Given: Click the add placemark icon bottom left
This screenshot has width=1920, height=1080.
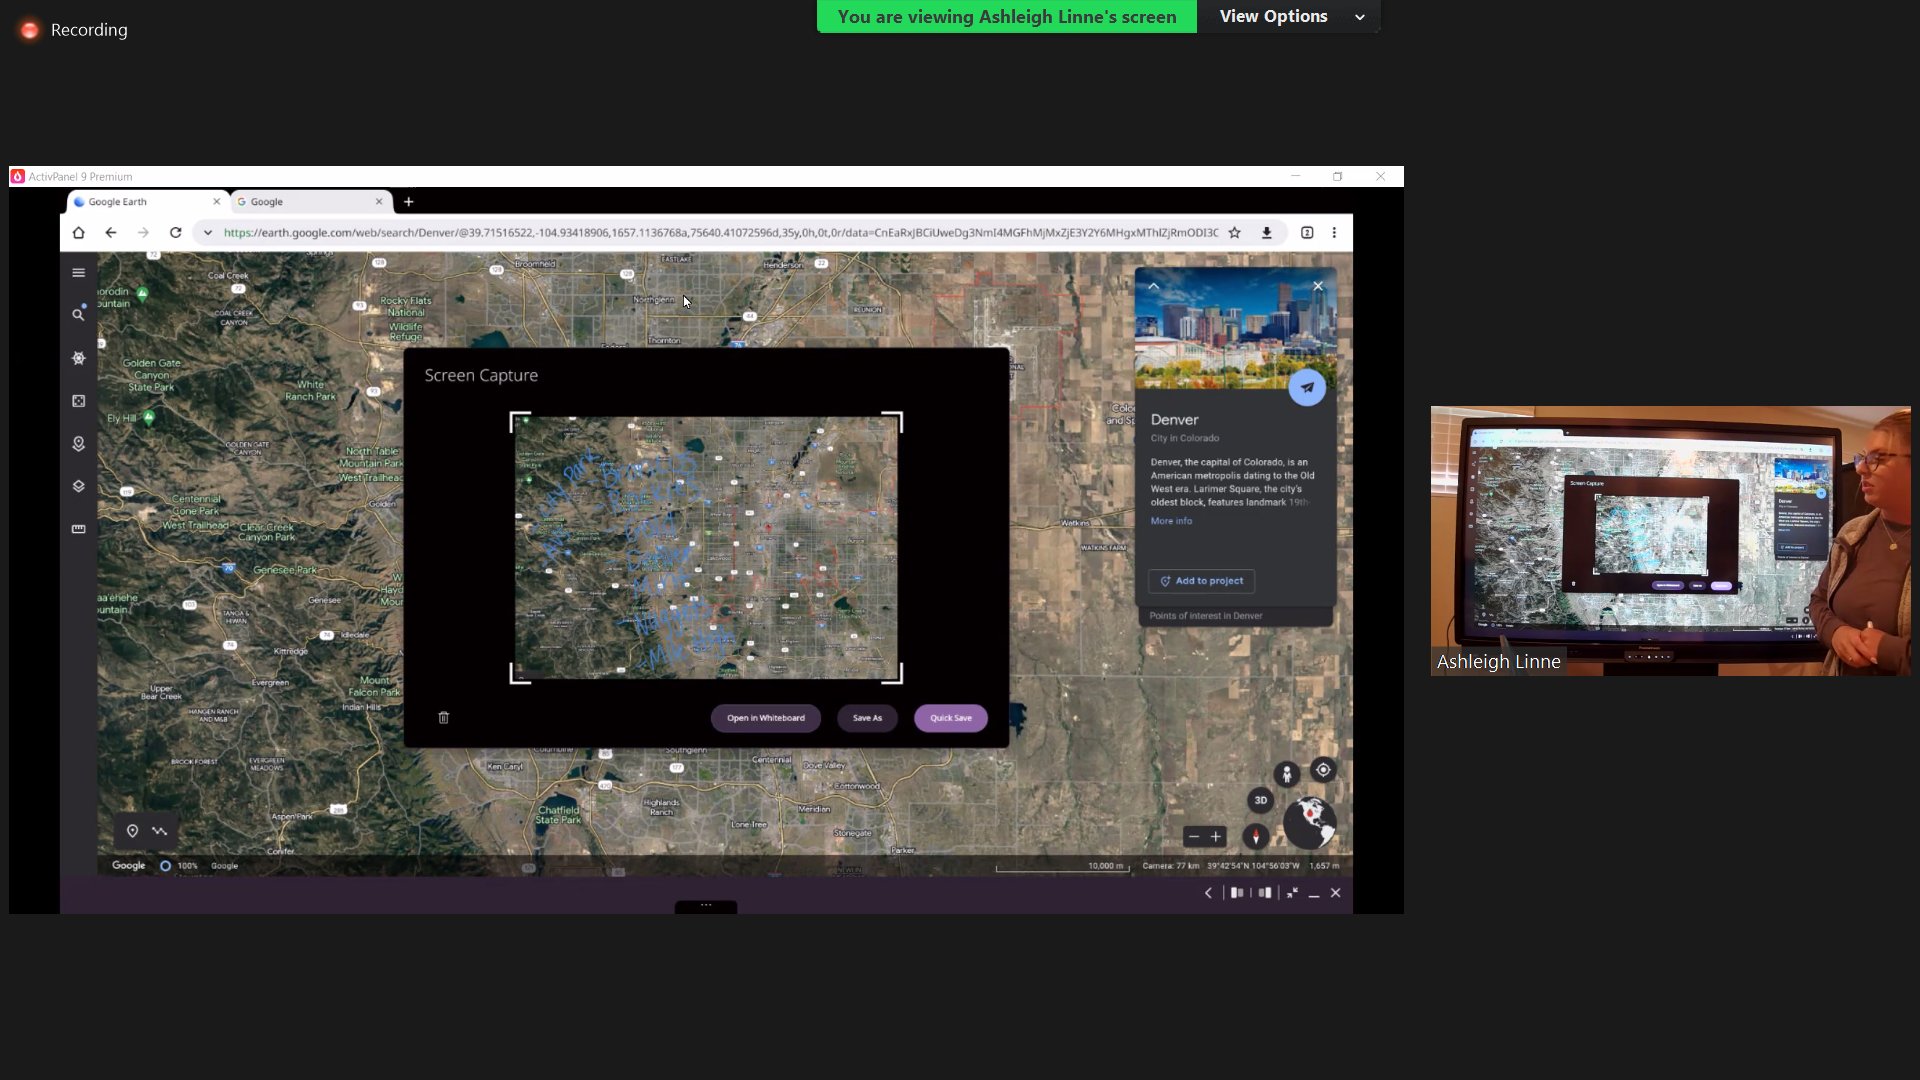Looking at the screenshot, I should [132, 831].
